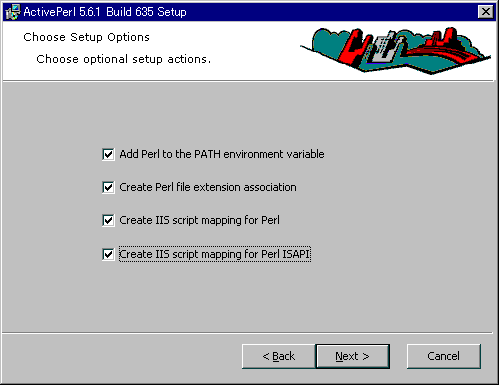Cancel the ActivePerl setup
This screenshot has width=499, height=385.
(x=444, y=356)
